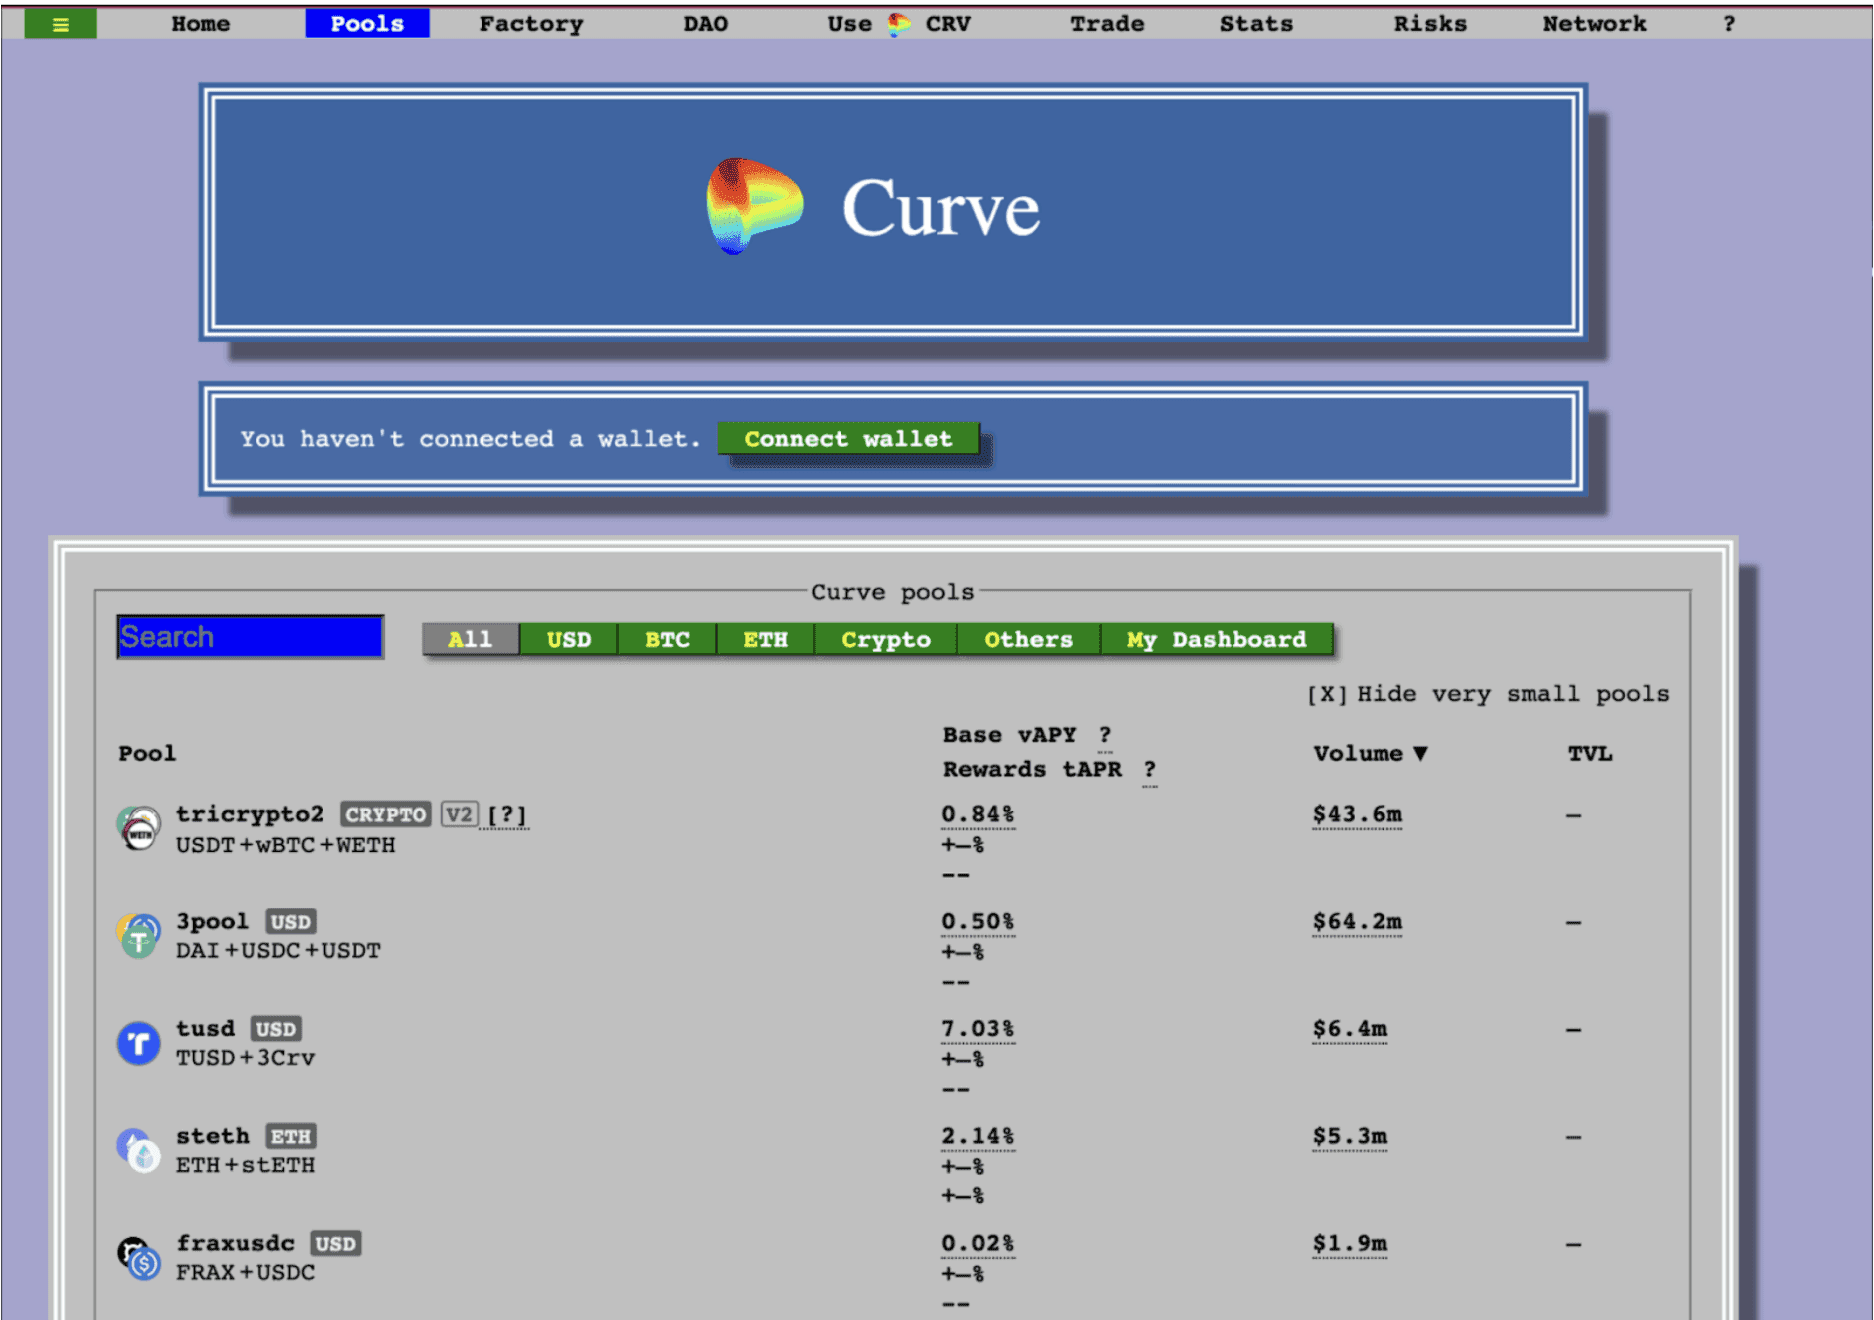Click the USD badge next to tusd

(276, 1028)
